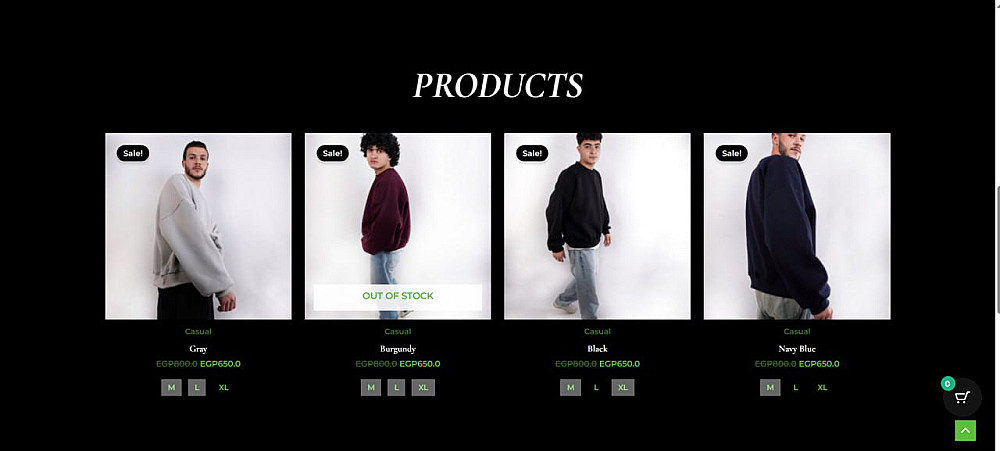Select size M for Navy Blue sweatshirt
The height and width of the screenshot is (451, 1000).
[x=770, y=387]
